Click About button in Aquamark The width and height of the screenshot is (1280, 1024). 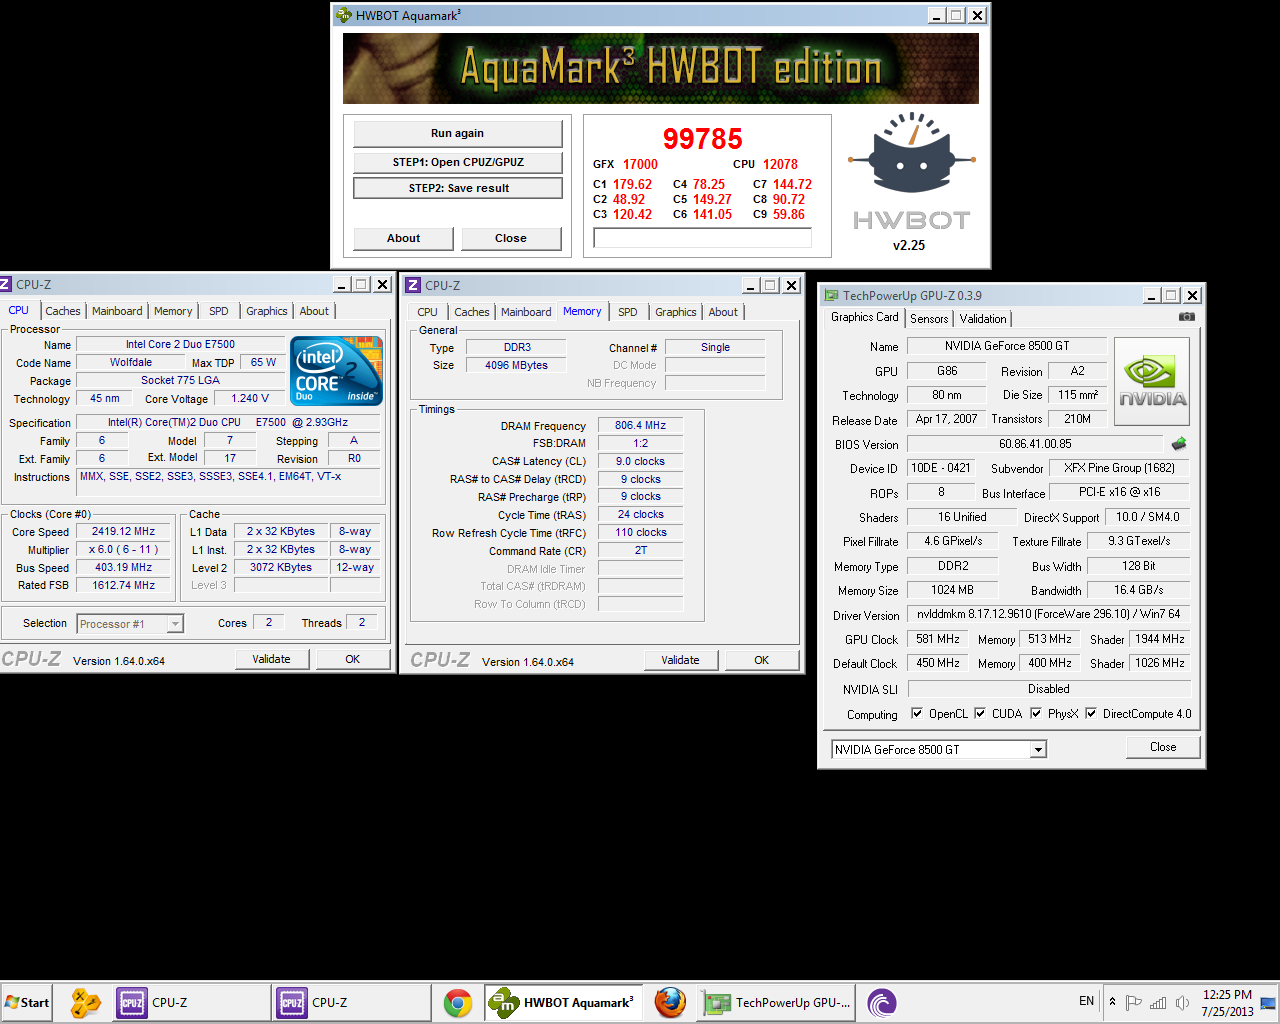click(404, 238)
